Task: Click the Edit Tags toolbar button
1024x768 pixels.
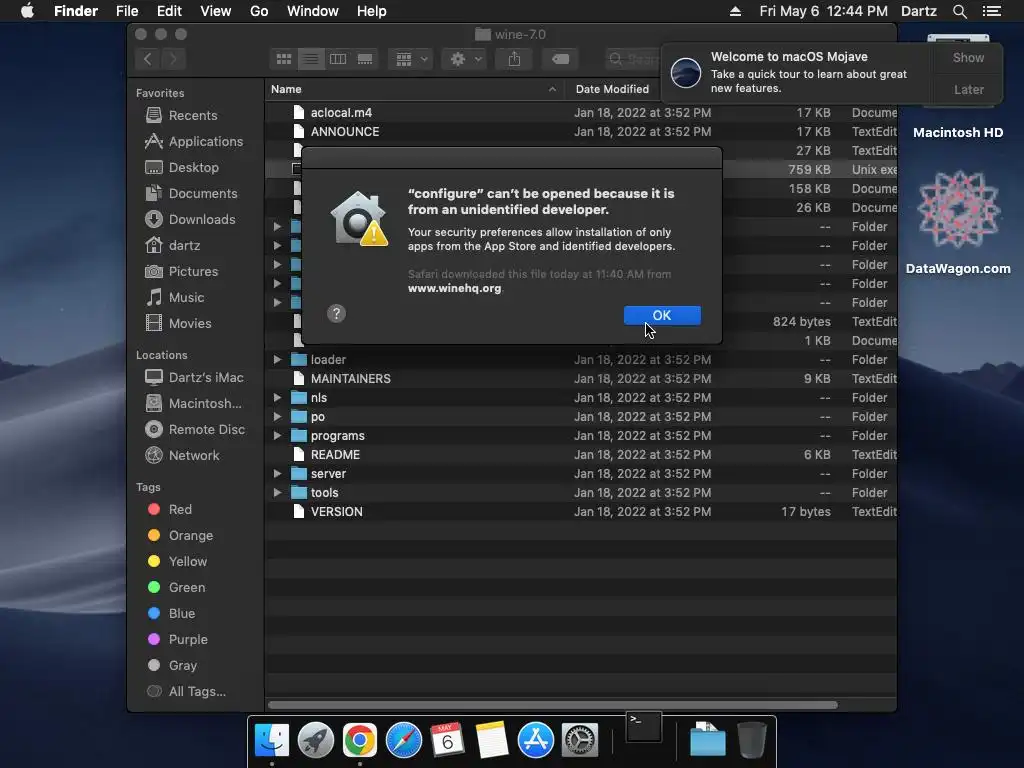Action: 560,59
